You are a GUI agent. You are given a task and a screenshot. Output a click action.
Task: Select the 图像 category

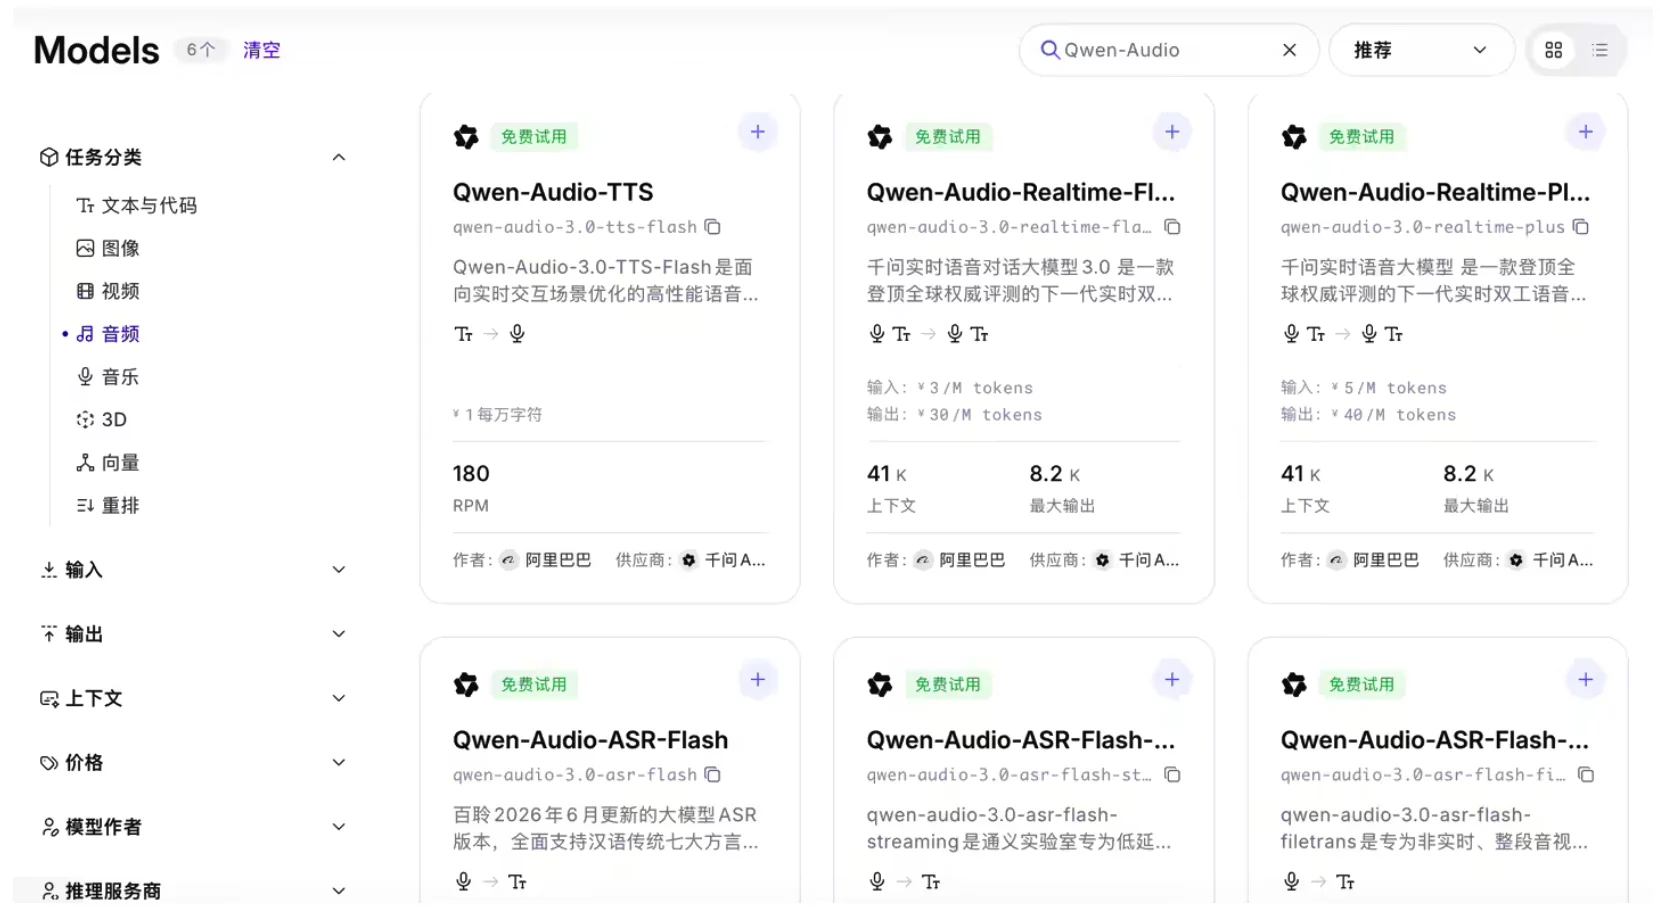(108, 248)
